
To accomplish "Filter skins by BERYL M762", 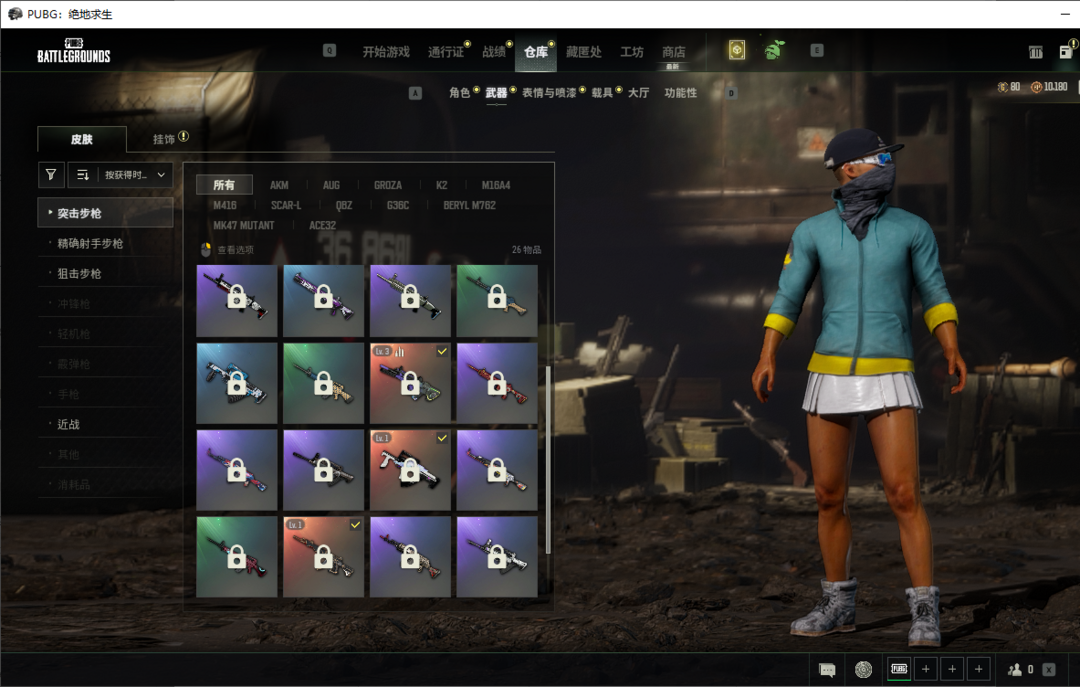I will tap(469, 205).
